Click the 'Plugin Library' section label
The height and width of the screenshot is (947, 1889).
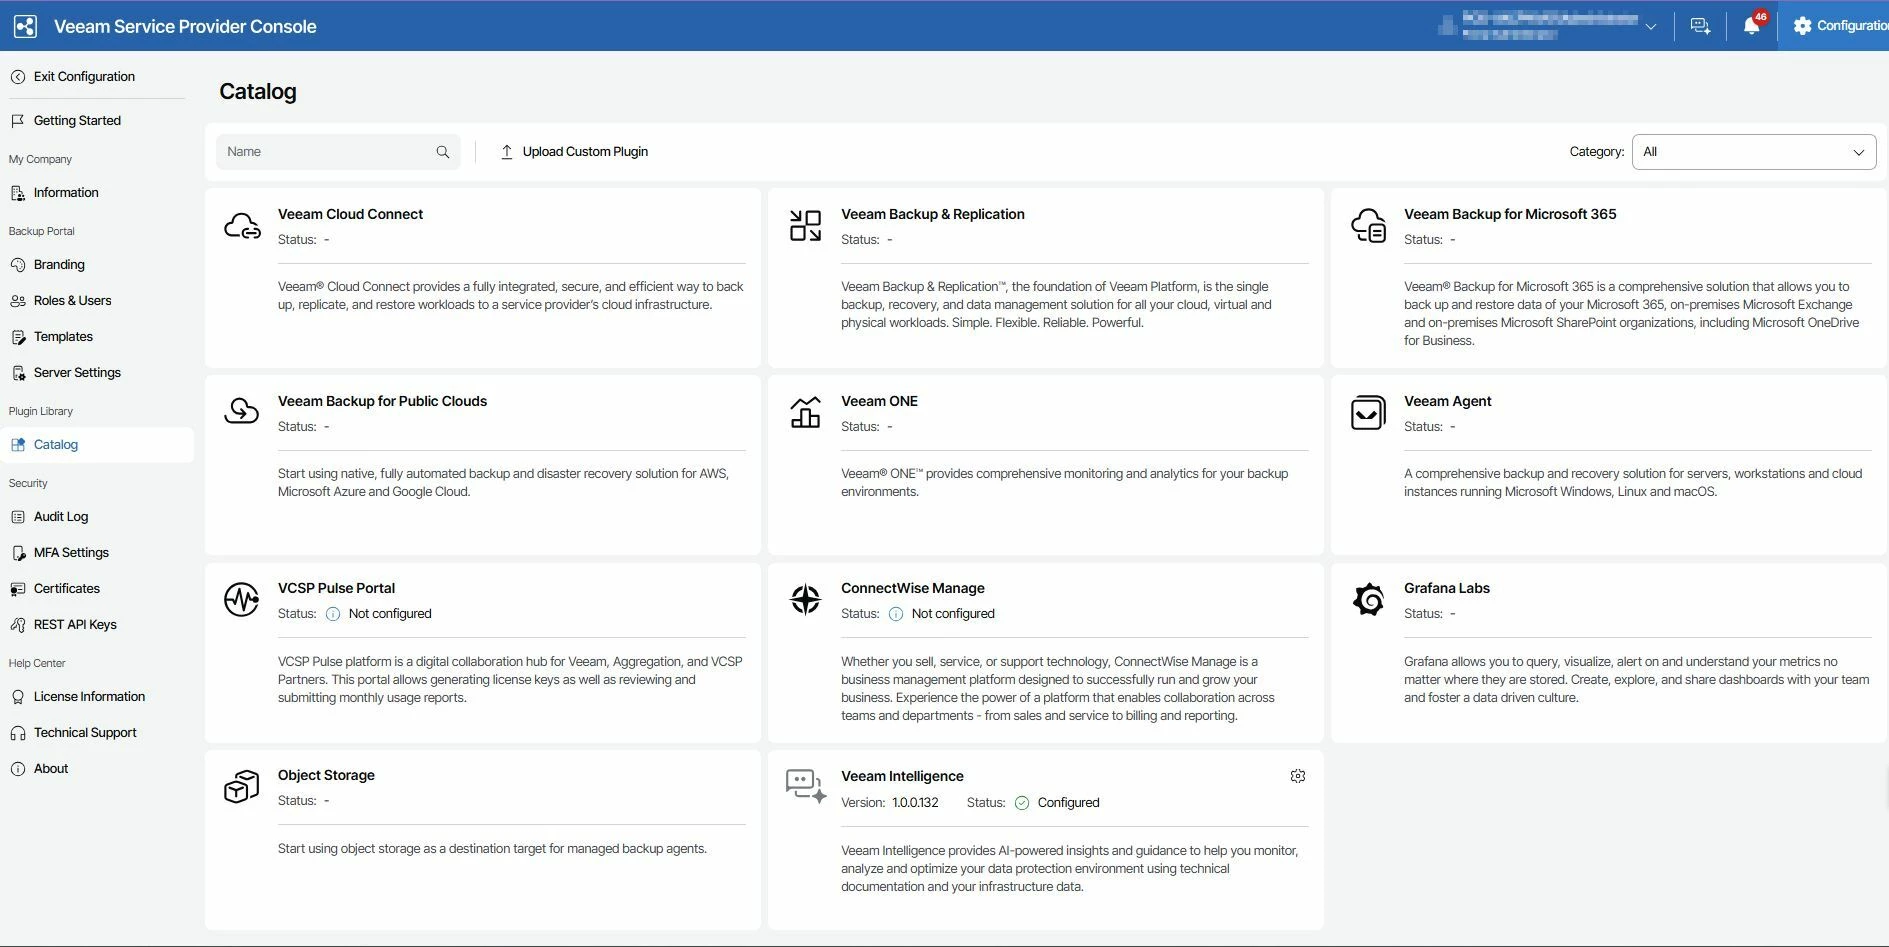click(x=41, y=411)
